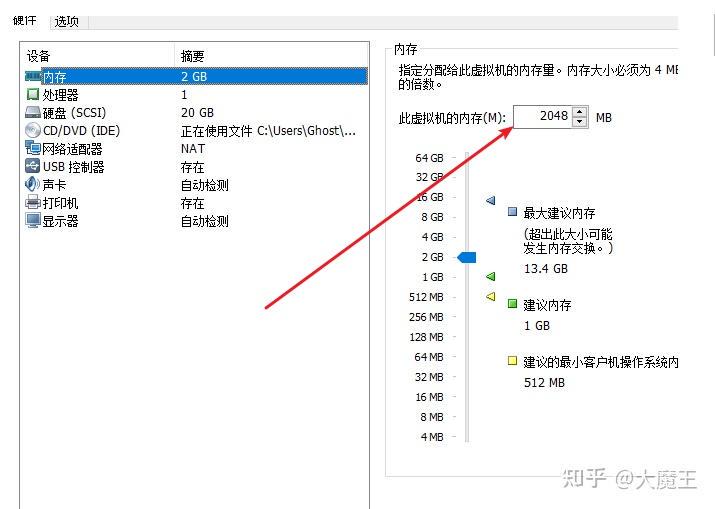The height and width of the screenshot is (509, 715).
Task: Click the memory size input field showing 2048
Action: pyautogui.click(x=542, y=116)
